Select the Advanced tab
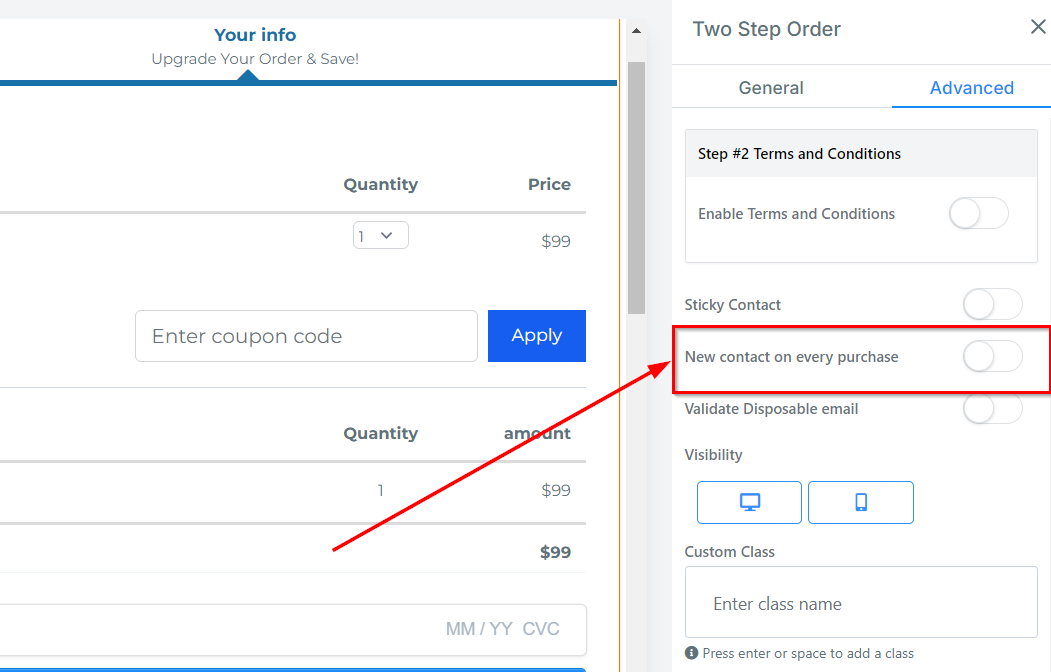The width and height of the screenshot is (1051, 672). (x=971, y=88)
